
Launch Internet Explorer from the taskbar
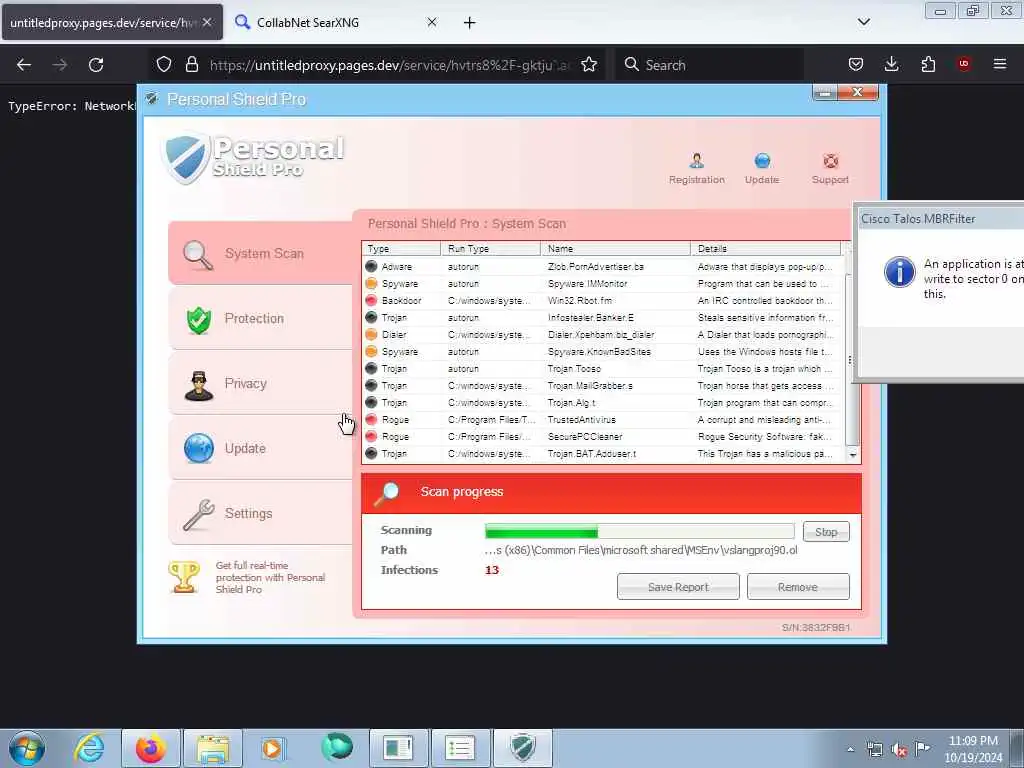(x=89, y=748)
